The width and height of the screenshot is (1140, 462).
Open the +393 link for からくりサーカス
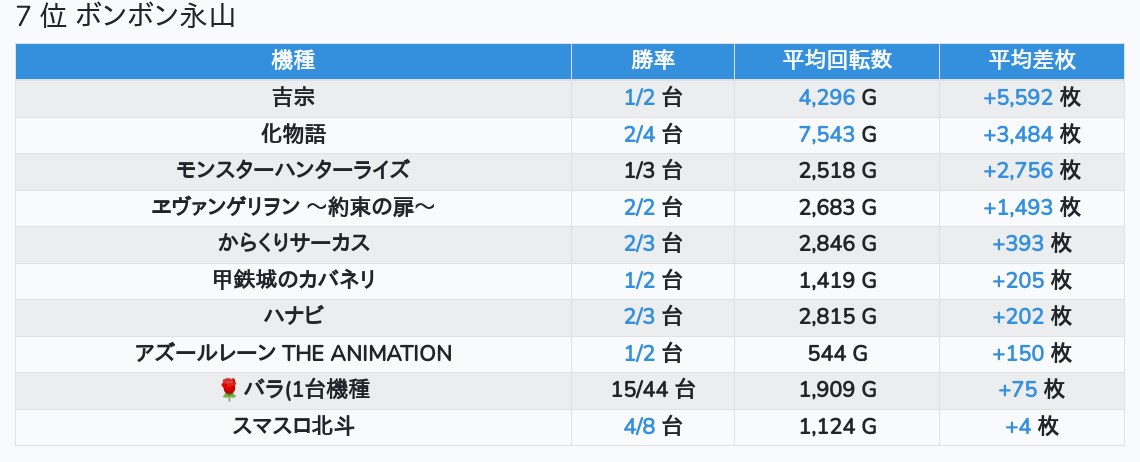click(x=1017, y=244)
